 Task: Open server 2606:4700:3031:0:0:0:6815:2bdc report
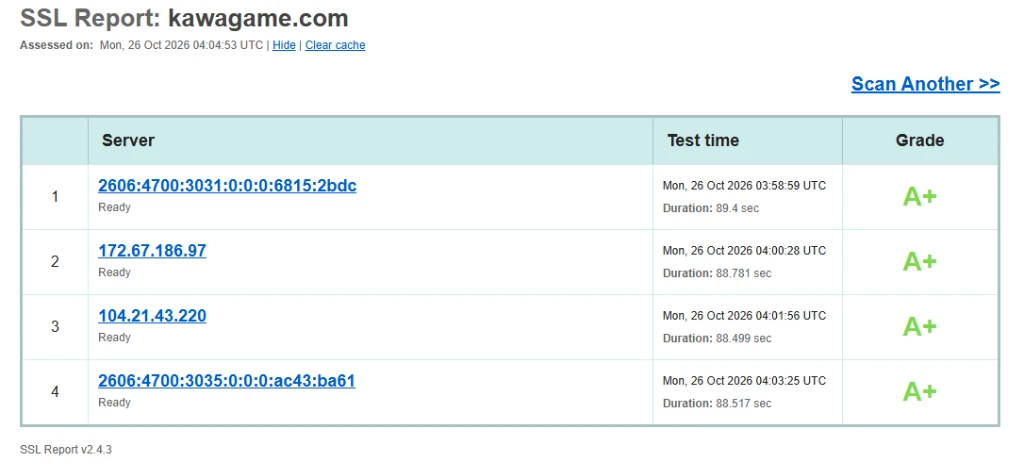pos(227,186)
